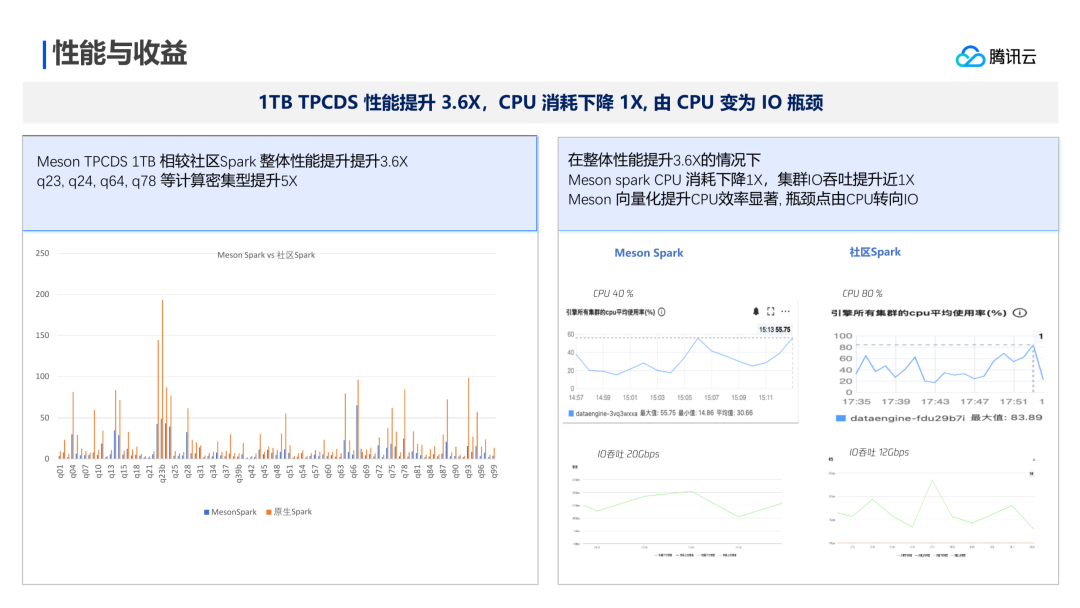Click the info icon beside Meson Spark CPU chart title
This screenshot has height=608, width=1080.
662,312
